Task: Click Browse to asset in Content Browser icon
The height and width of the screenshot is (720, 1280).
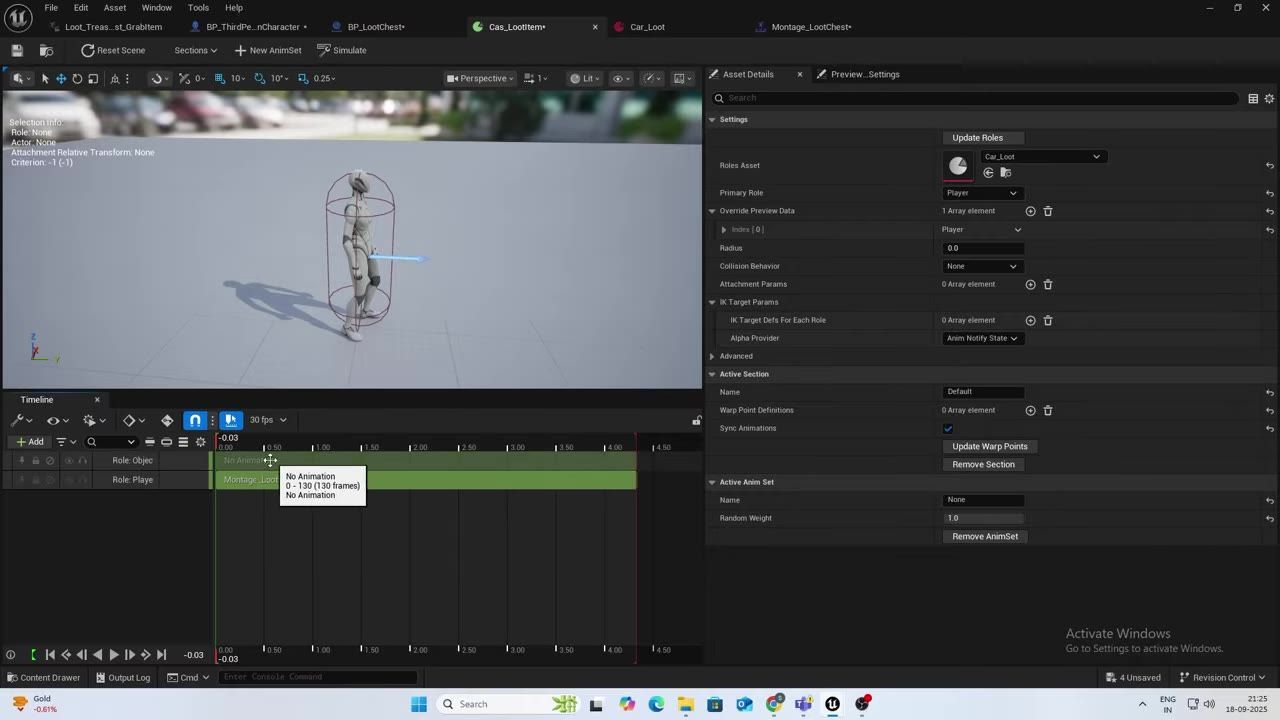Action: click(x=46, y=50)
